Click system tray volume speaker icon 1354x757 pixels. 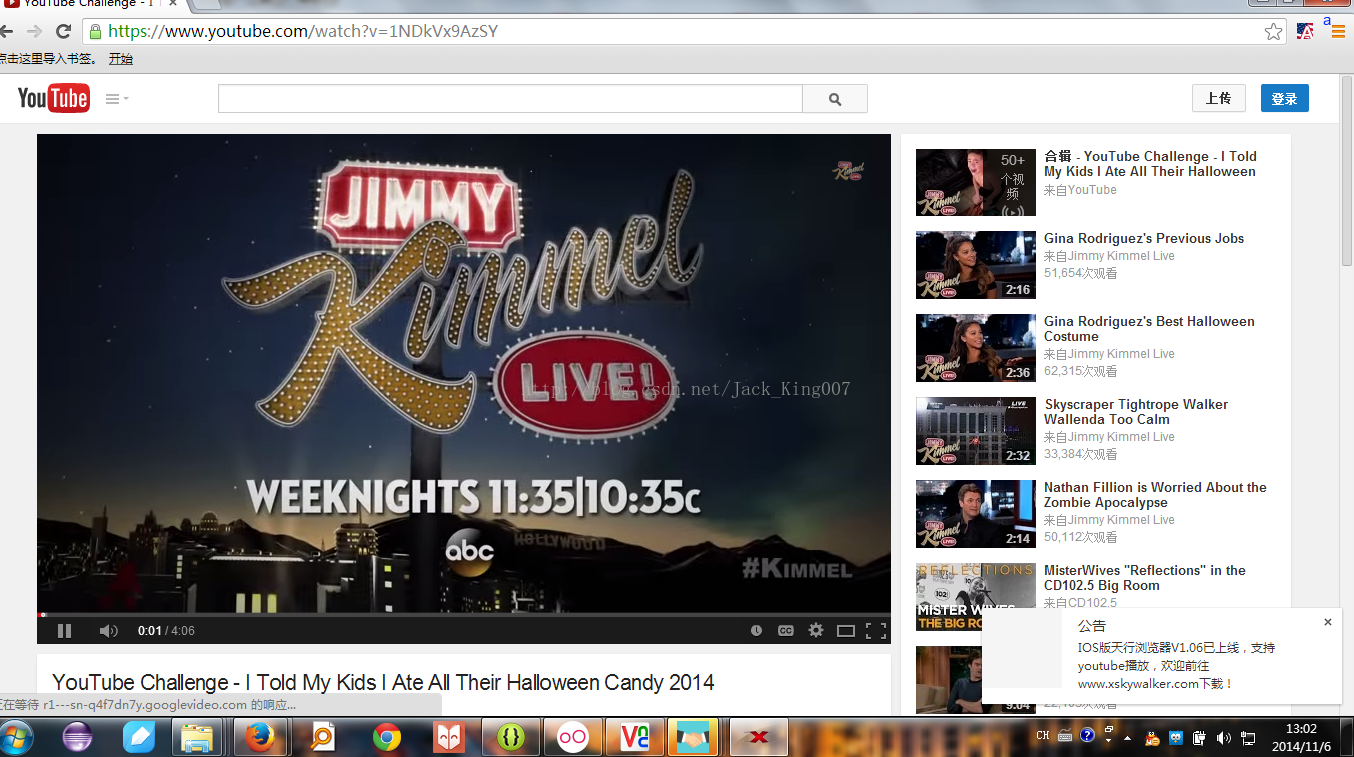point(1224,738)
